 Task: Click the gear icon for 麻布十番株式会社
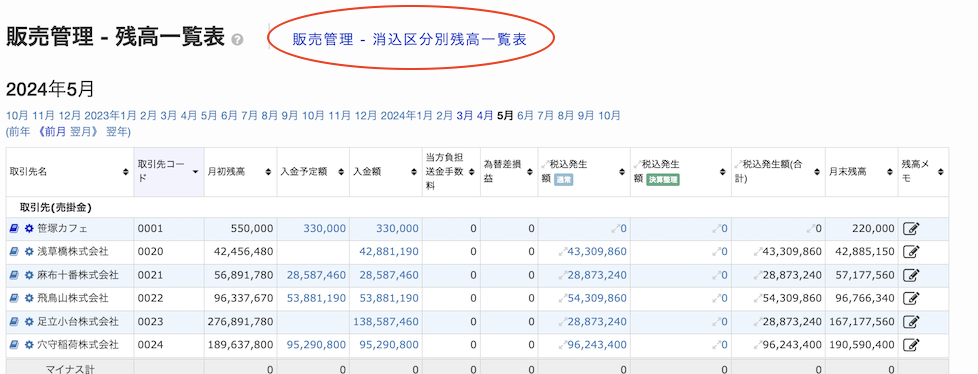click(29, 275)
